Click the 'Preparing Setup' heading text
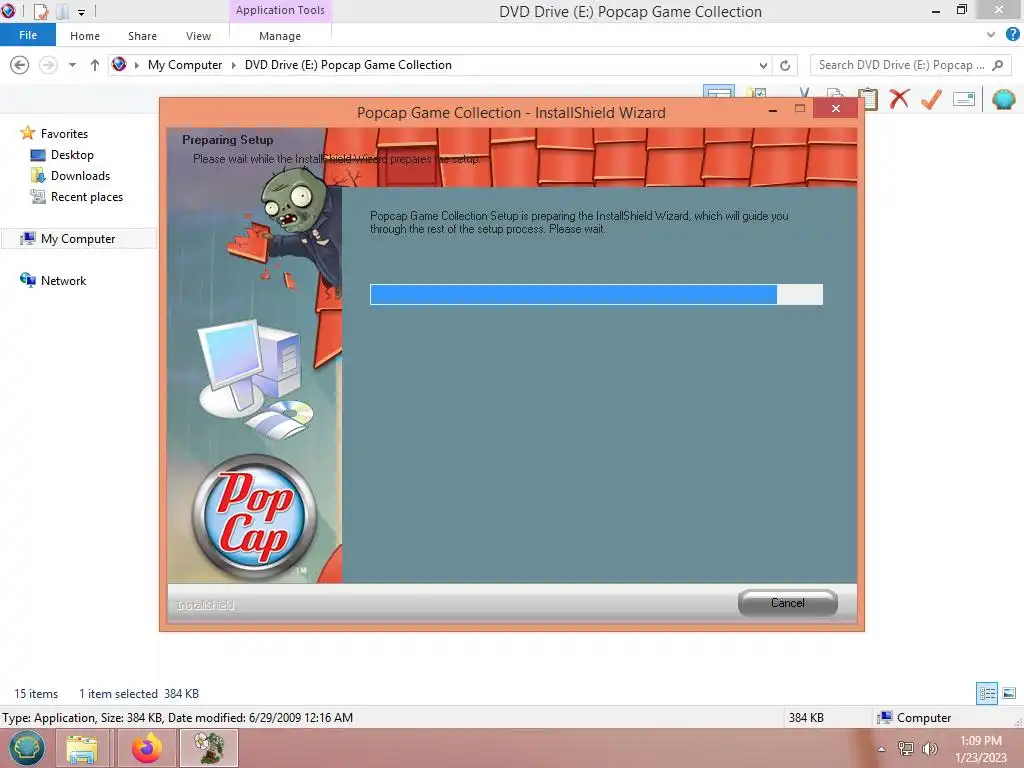The height and width of the screenshot is (768, 1024). coord(227,140)
